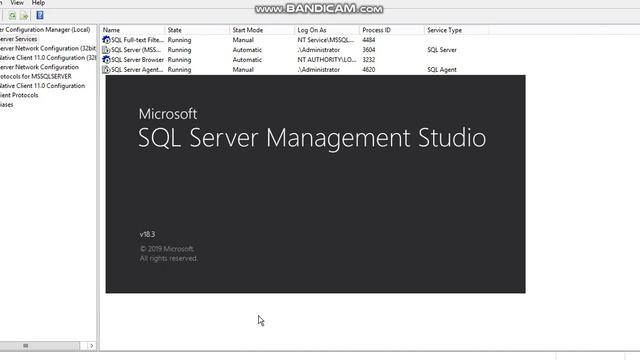
Task: Select Server Network Configuration (32bit) node
Action: point(48,48)
